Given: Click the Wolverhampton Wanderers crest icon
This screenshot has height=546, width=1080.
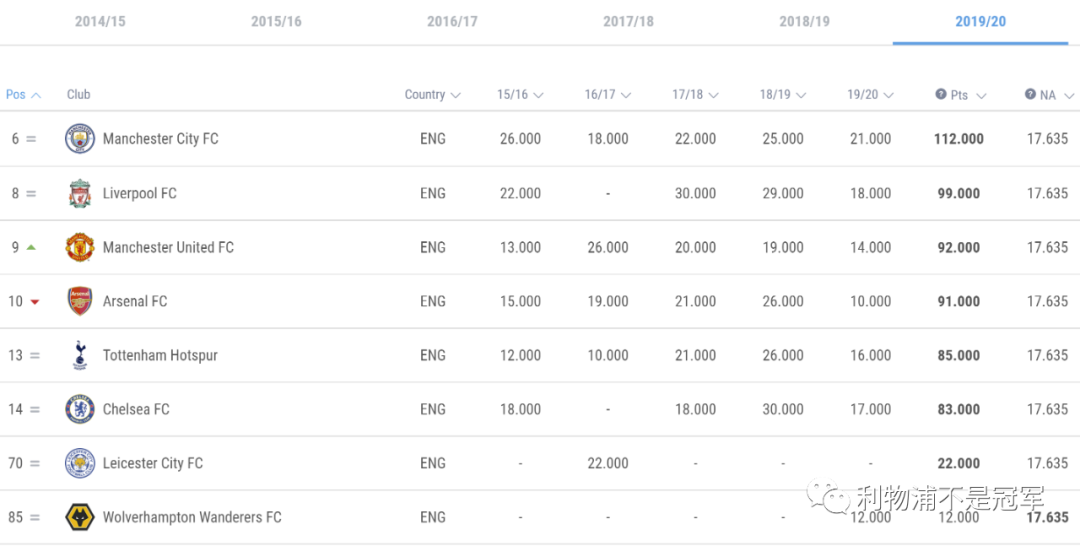Looking at the screenshot, I should (x=80, y=517).
